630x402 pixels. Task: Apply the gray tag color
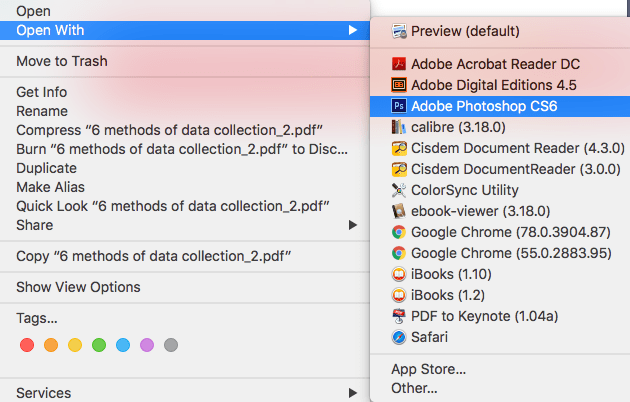coord(171,345)
